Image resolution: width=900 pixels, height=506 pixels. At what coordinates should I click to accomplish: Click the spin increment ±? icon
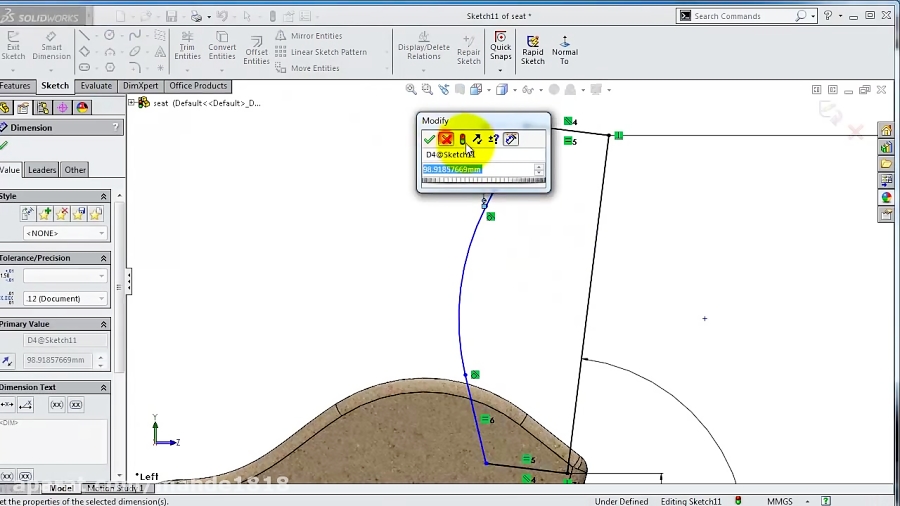(x=494, y=139)
